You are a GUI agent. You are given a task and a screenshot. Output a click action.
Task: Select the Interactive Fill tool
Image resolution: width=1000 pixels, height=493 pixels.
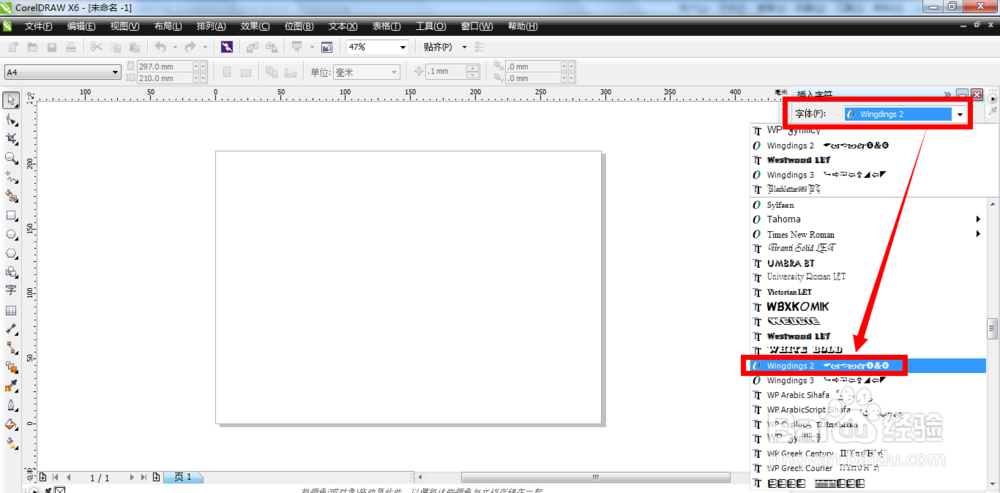click(x=11, y=442)
